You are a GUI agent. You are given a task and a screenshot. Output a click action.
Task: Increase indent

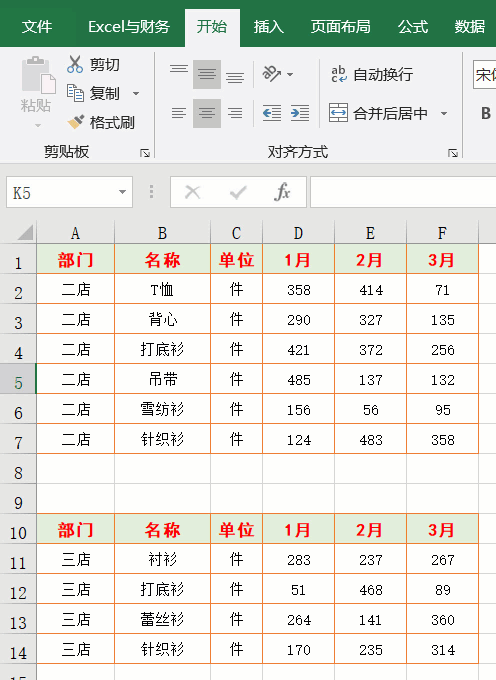300,113
